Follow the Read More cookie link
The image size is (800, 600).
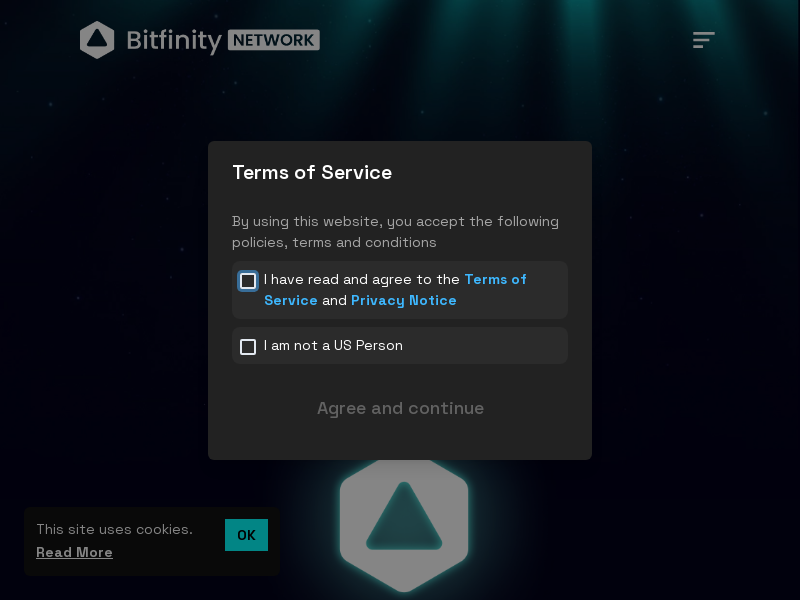[x=74, y=553]
